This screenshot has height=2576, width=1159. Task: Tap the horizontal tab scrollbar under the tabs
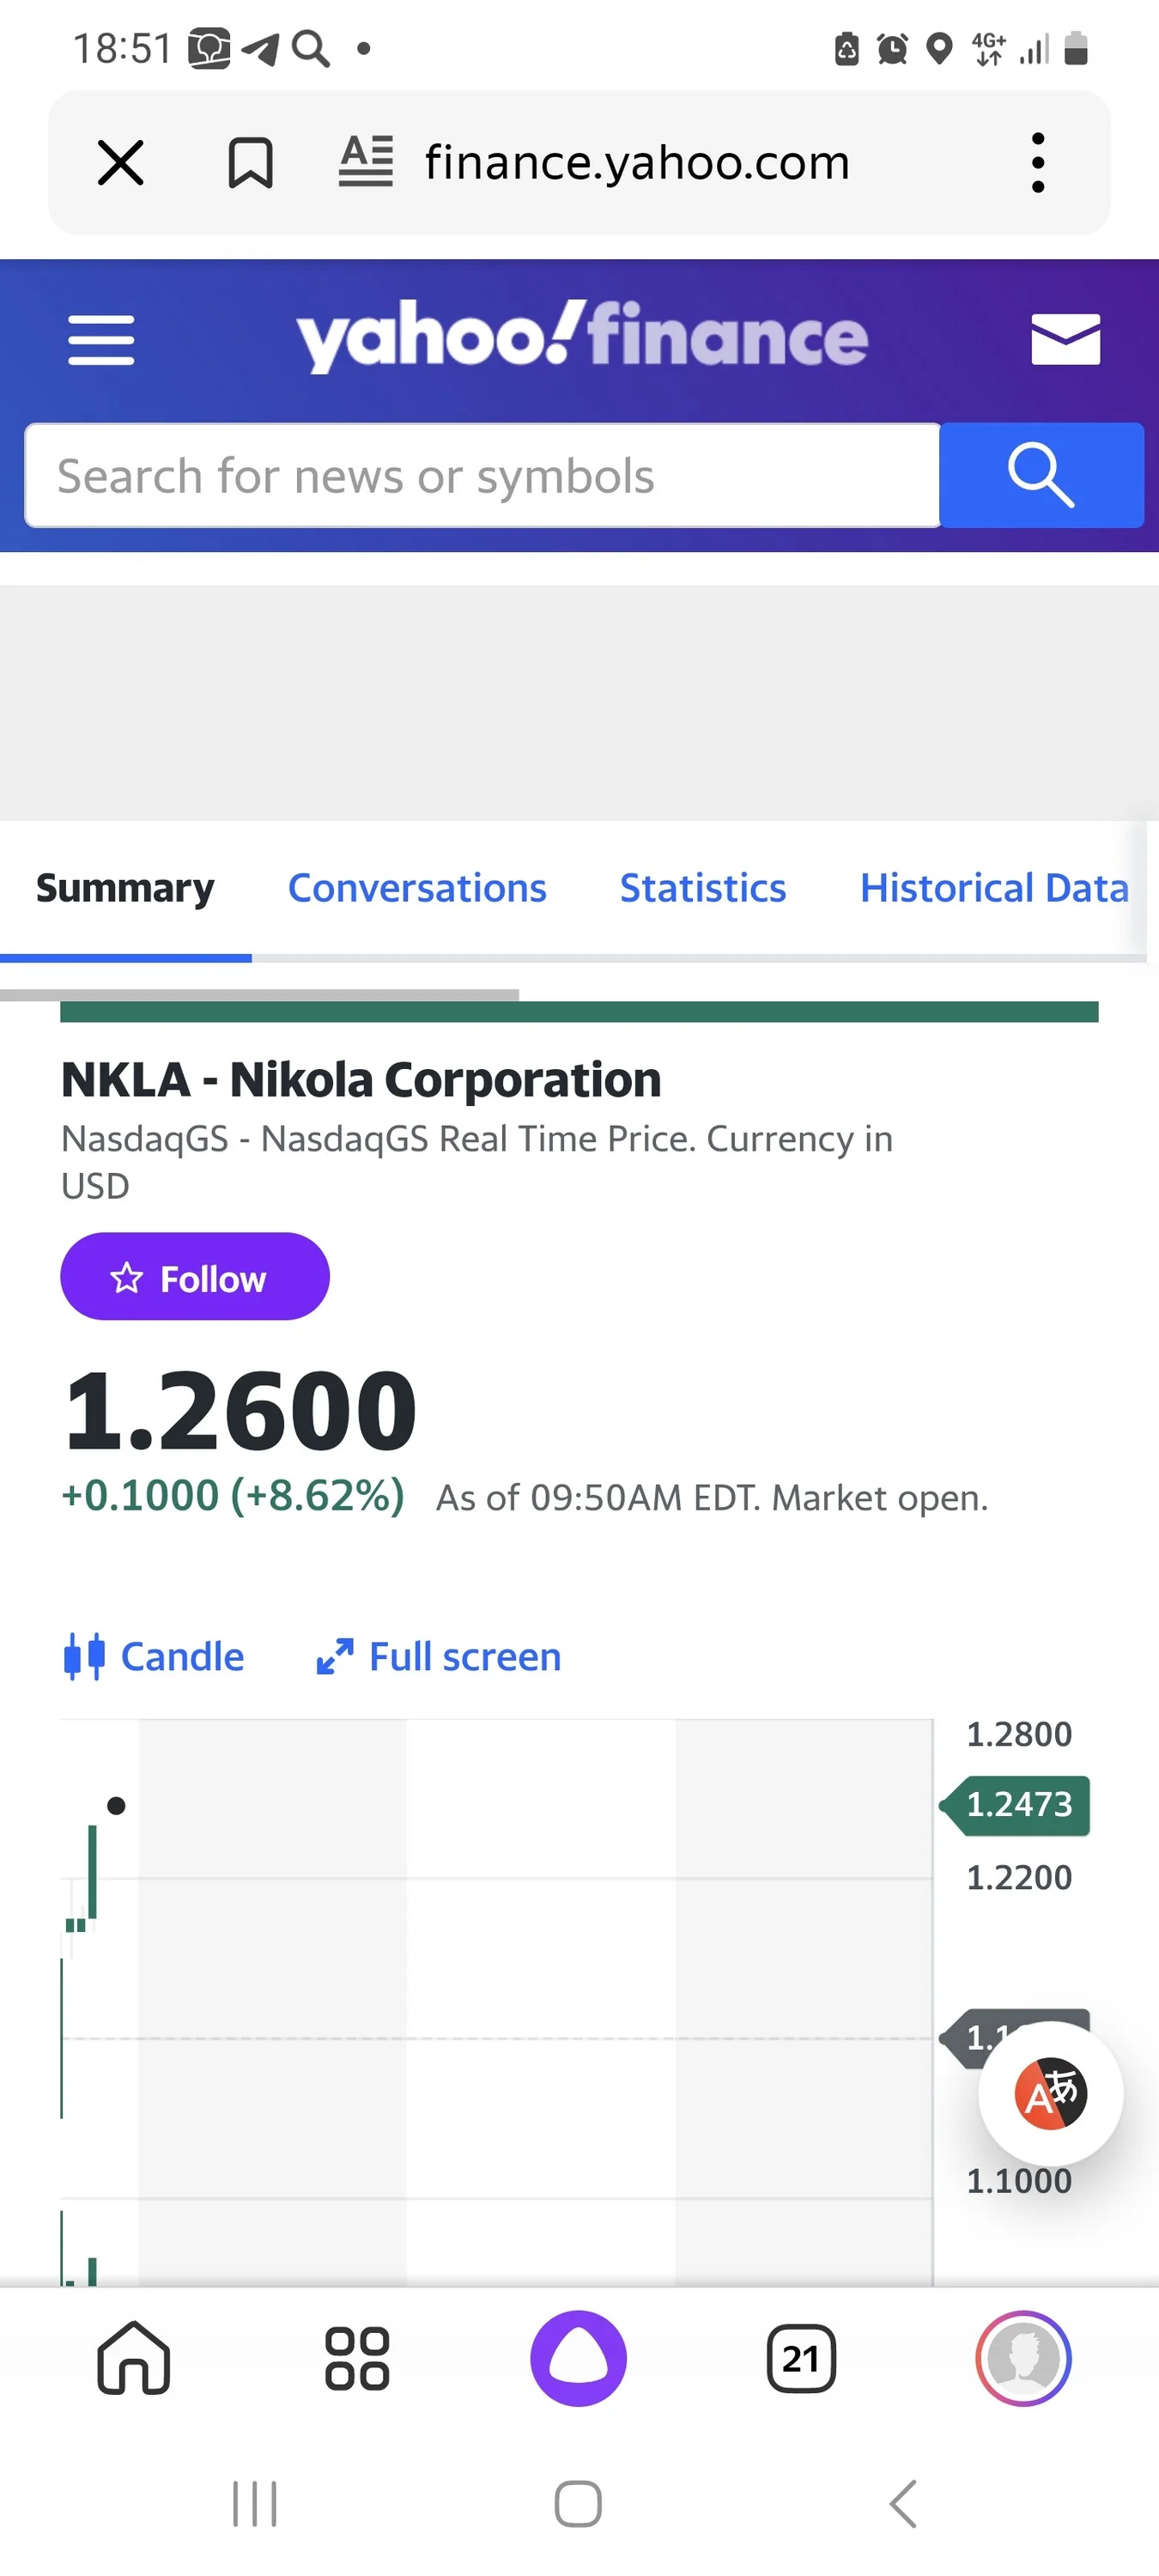point(260,995)
